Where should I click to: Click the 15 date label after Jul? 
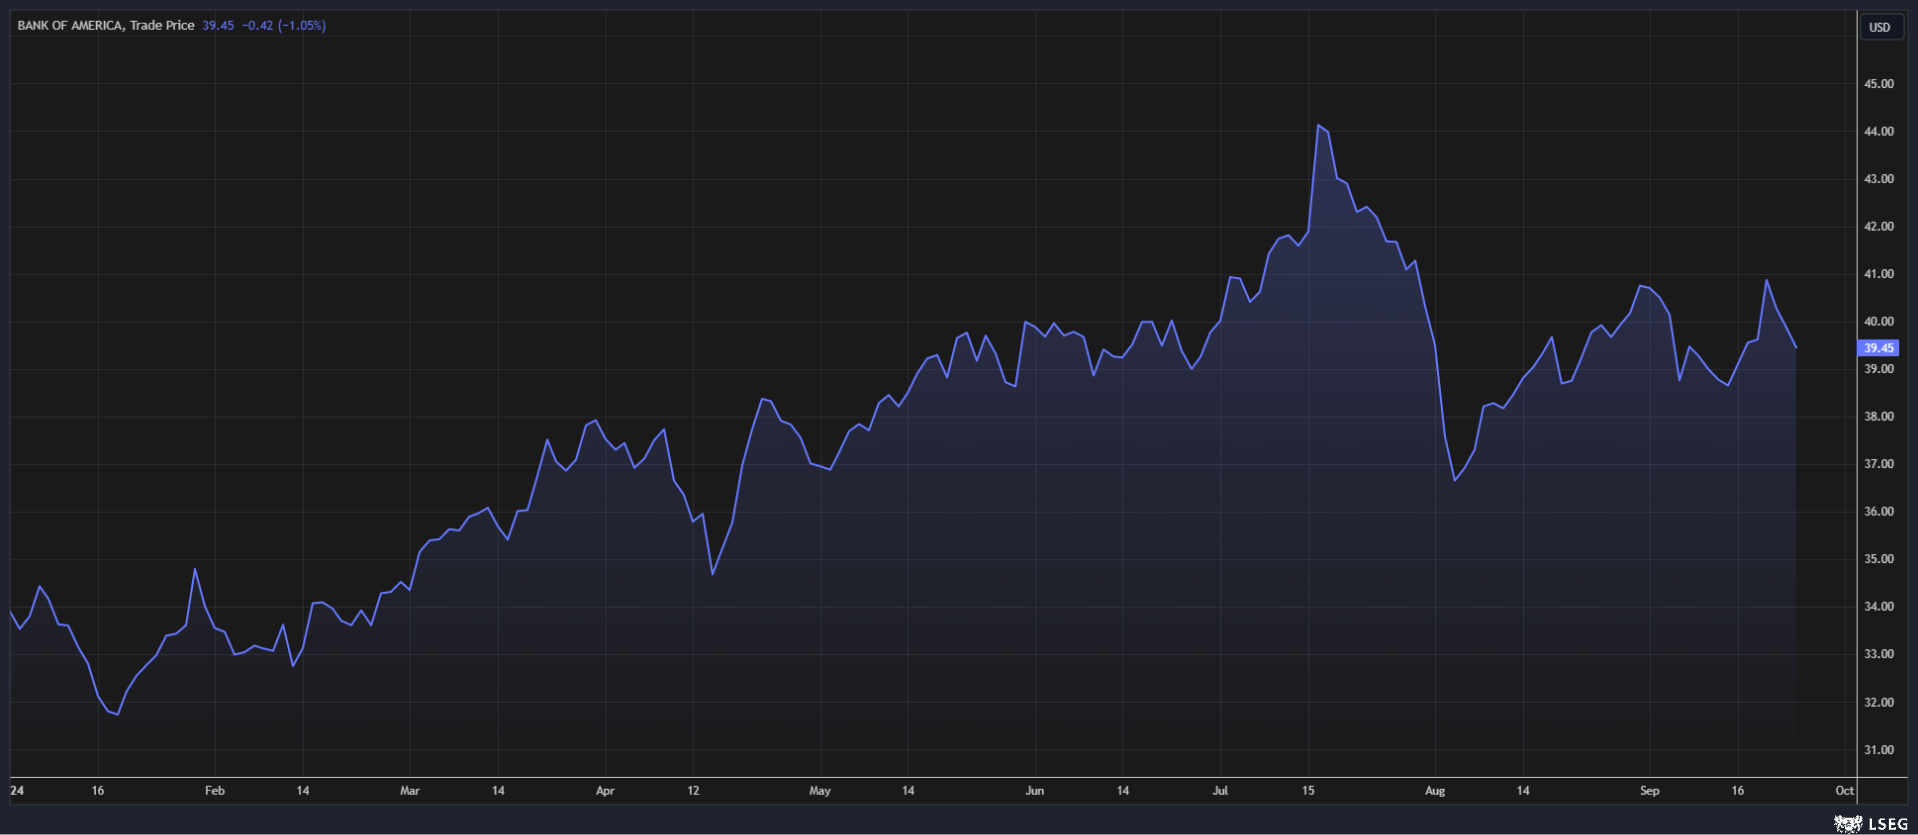tap(1308, 790)
